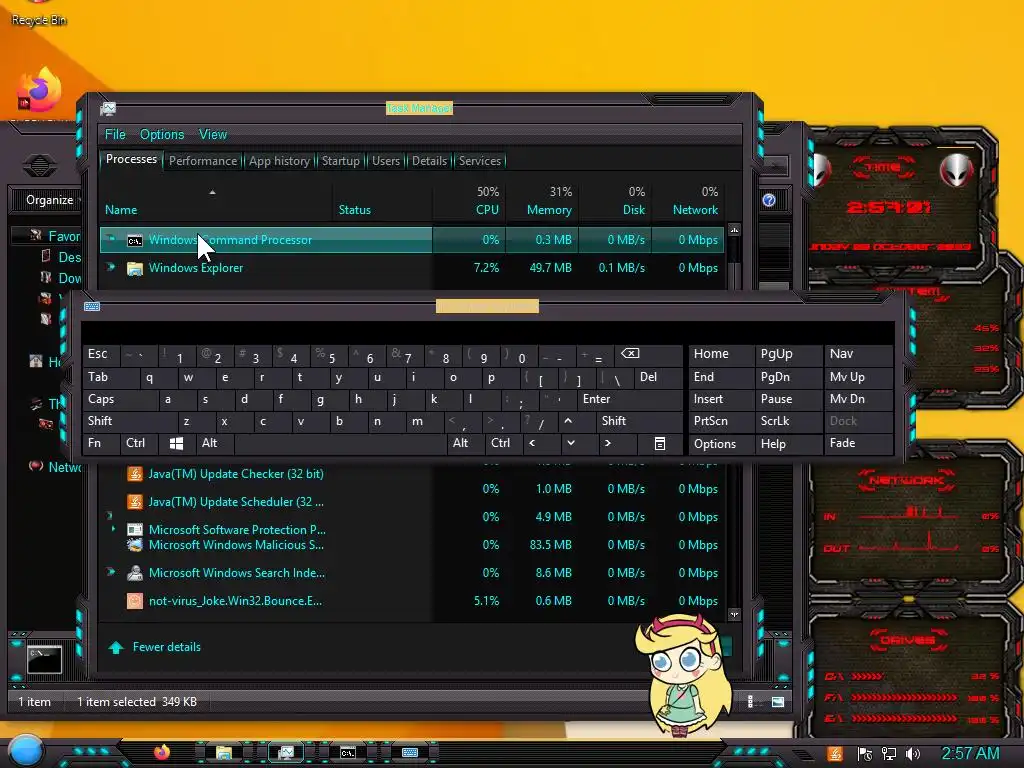Viewport: 1024px width, 768px height.
Task: Open the File menu in Task Manager
Action: [115, 135]
